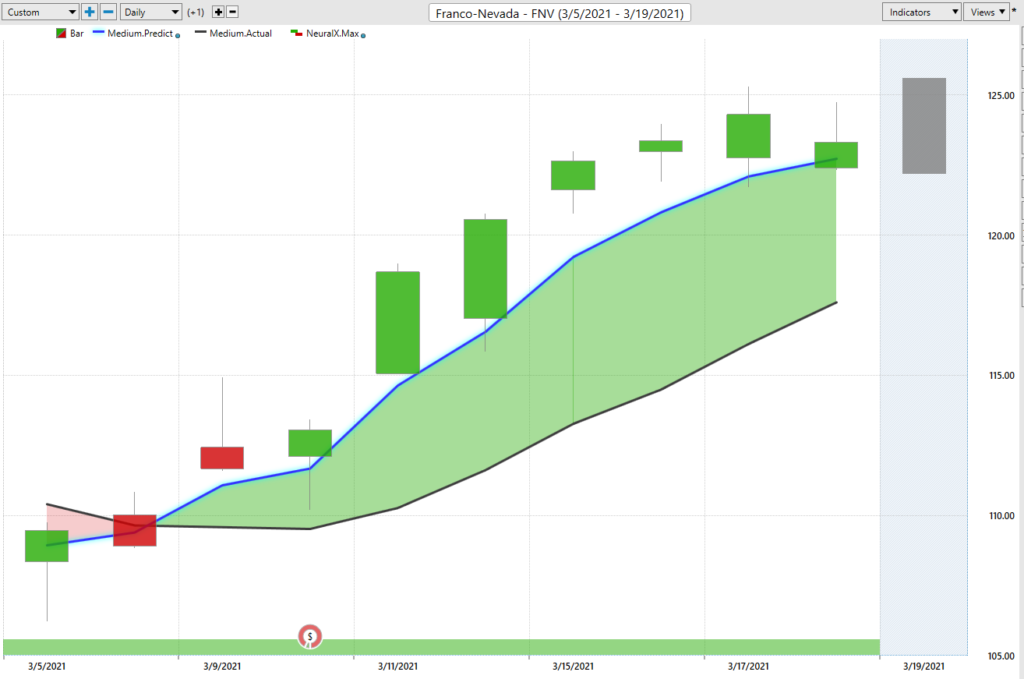
Task: Click the "125.00" price axis label
Action: pyautogui.click(x=1001, y=95)
